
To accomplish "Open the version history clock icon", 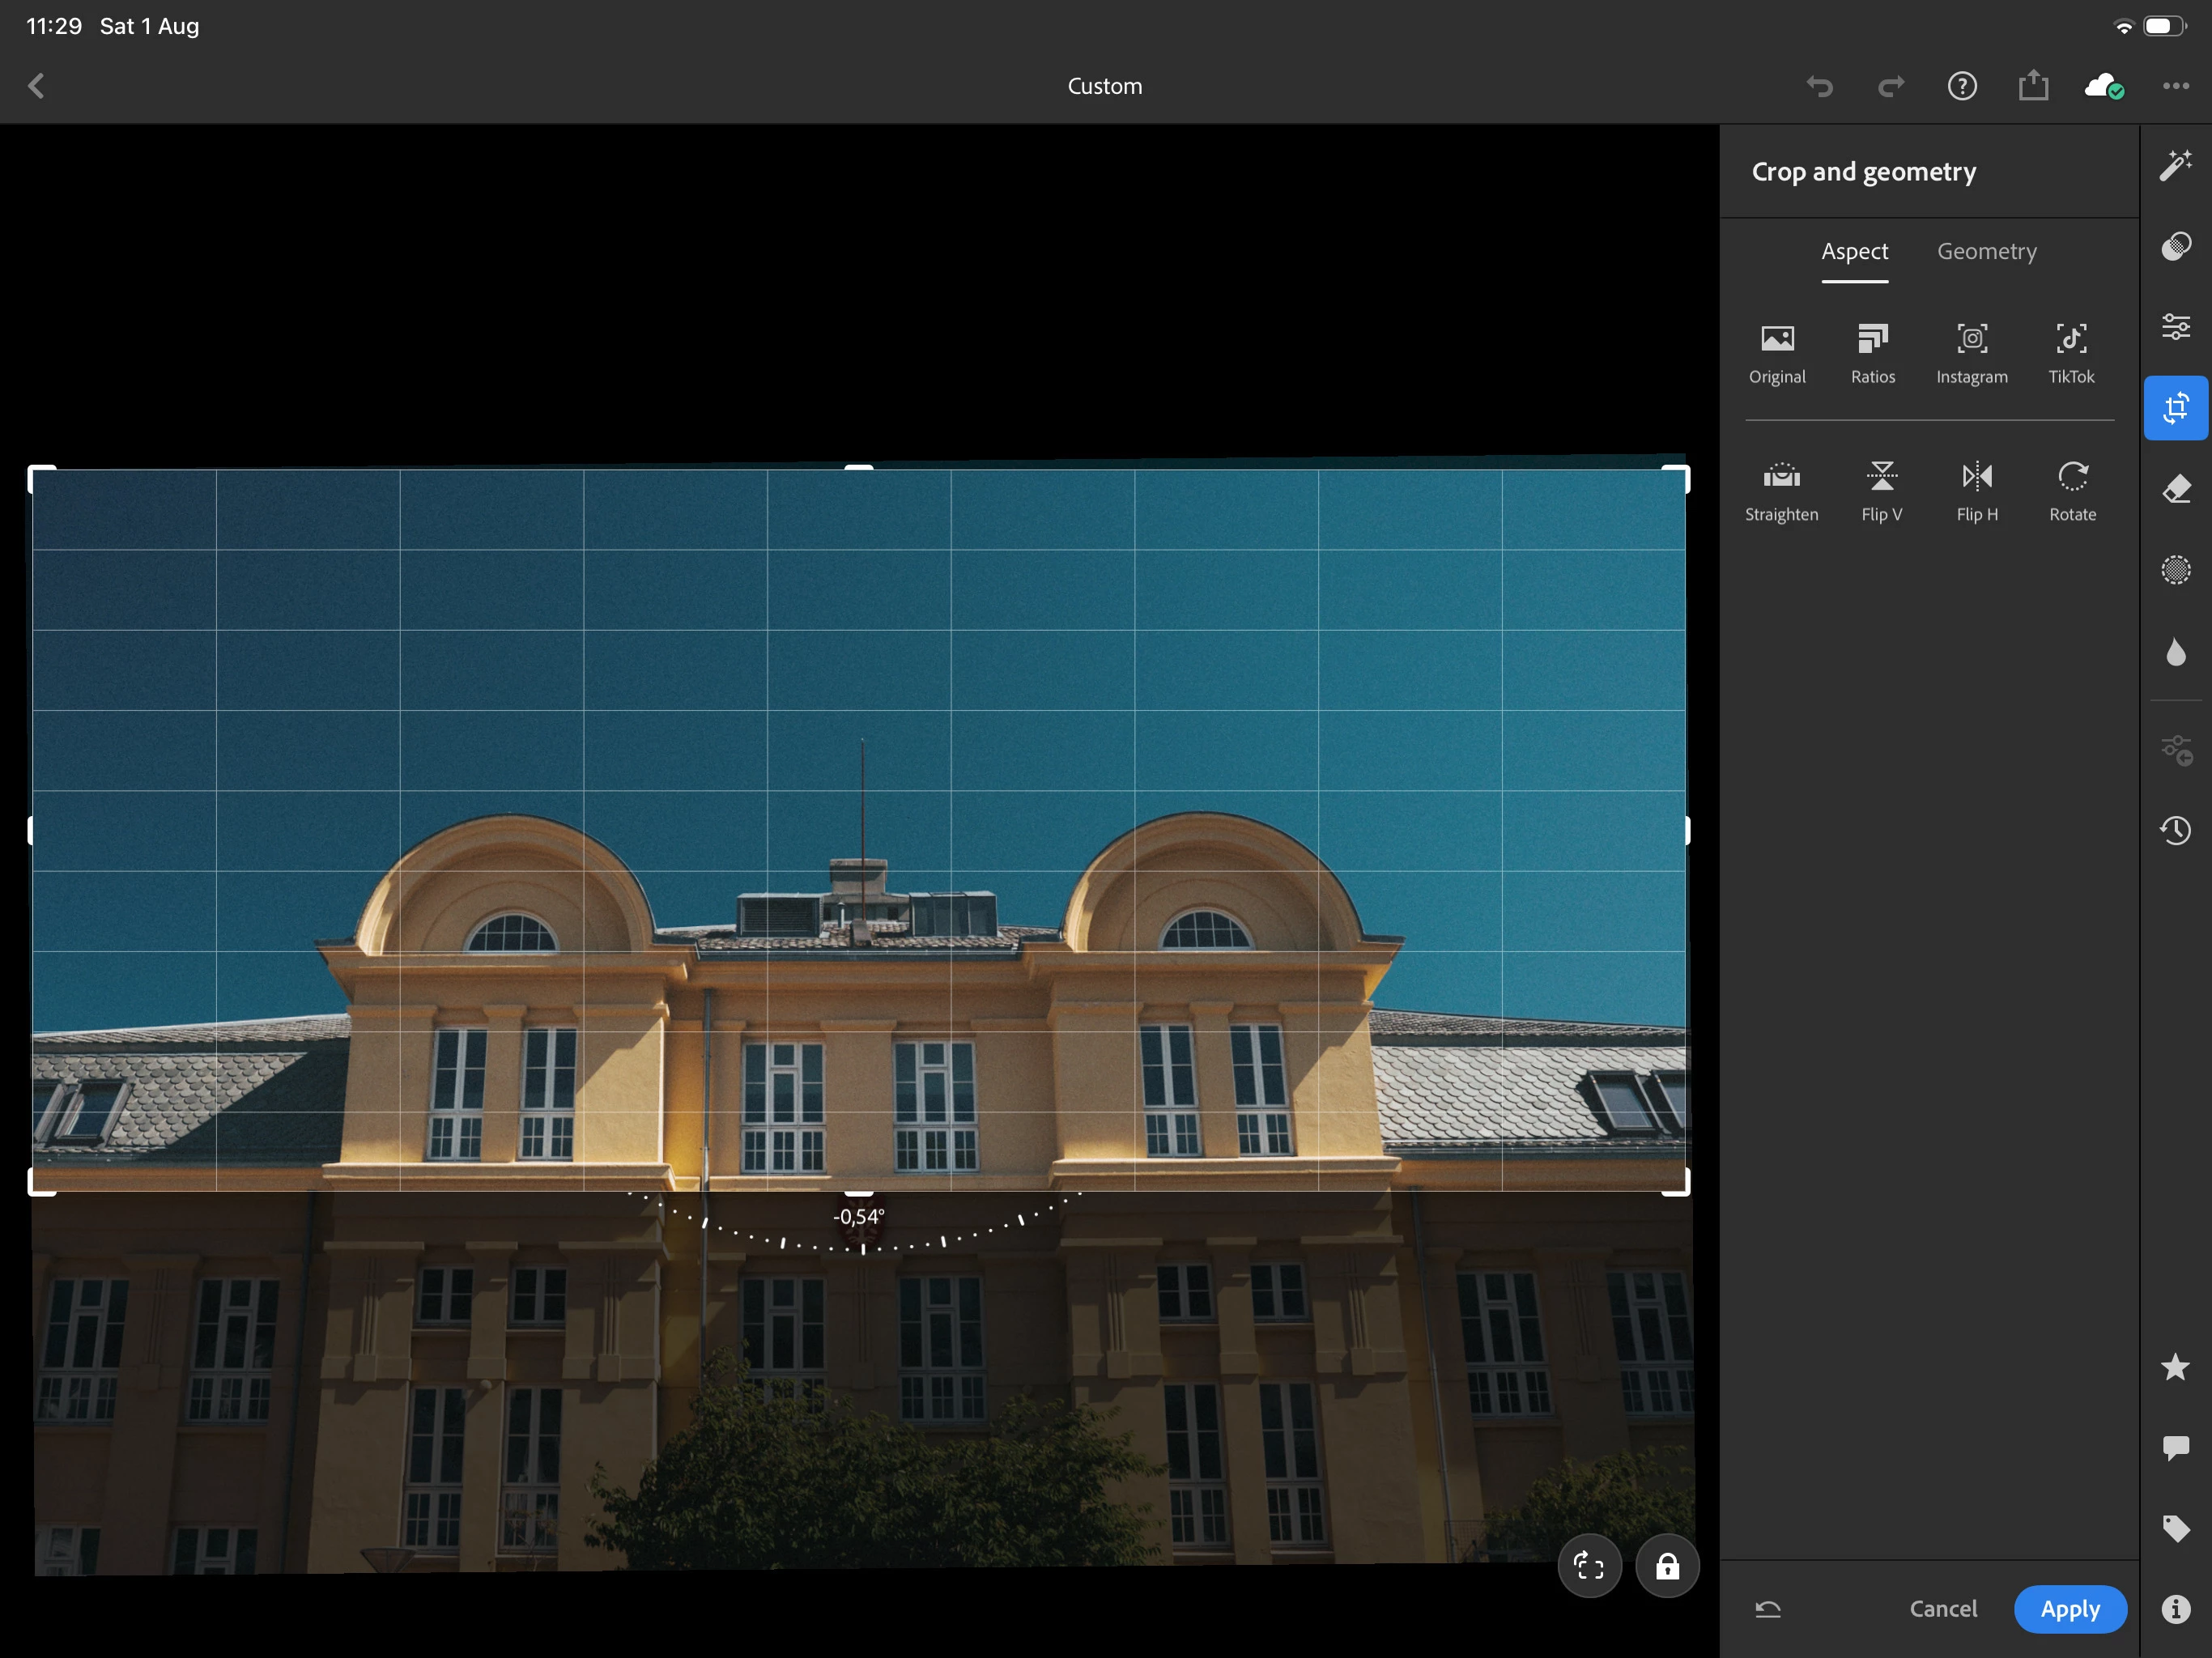I will (x=2175, y=830).
